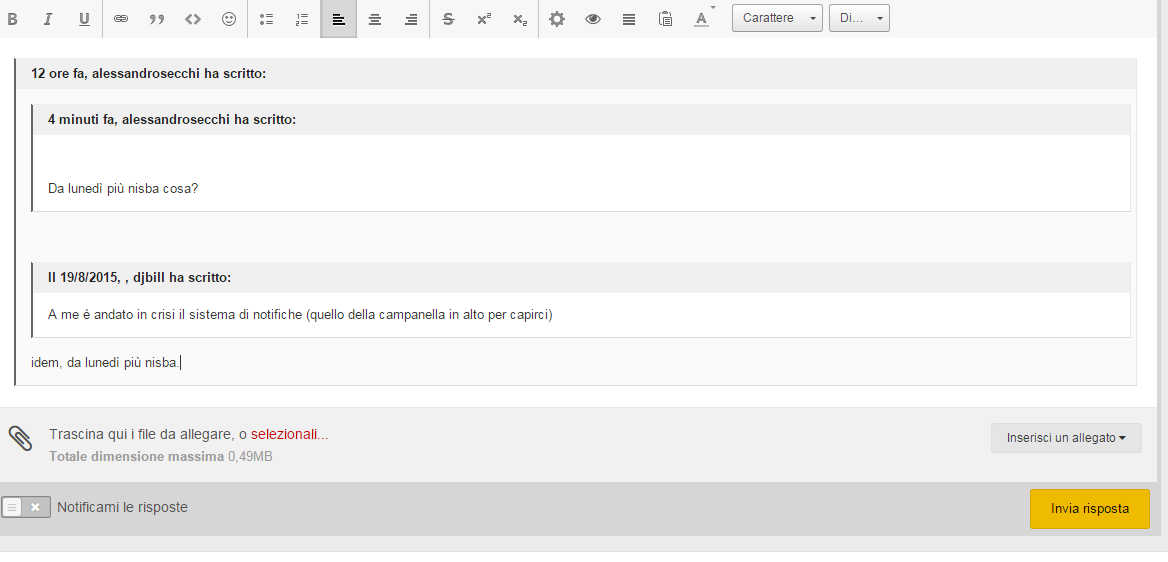The height and width of the screenshot is (562, 1168).
Task: Insert a quote block
Action: (157, 19)
